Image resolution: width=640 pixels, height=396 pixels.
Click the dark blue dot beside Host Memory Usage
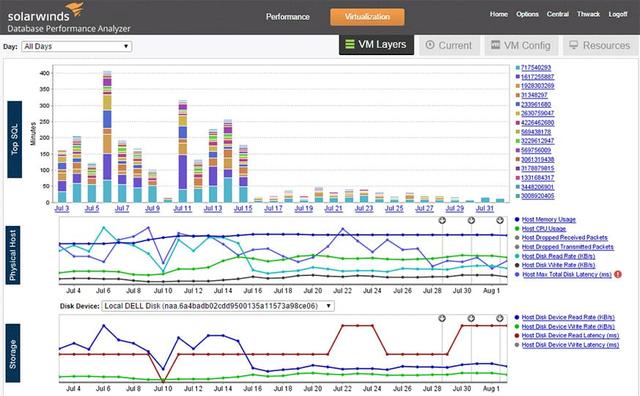(x=517, y=220)
